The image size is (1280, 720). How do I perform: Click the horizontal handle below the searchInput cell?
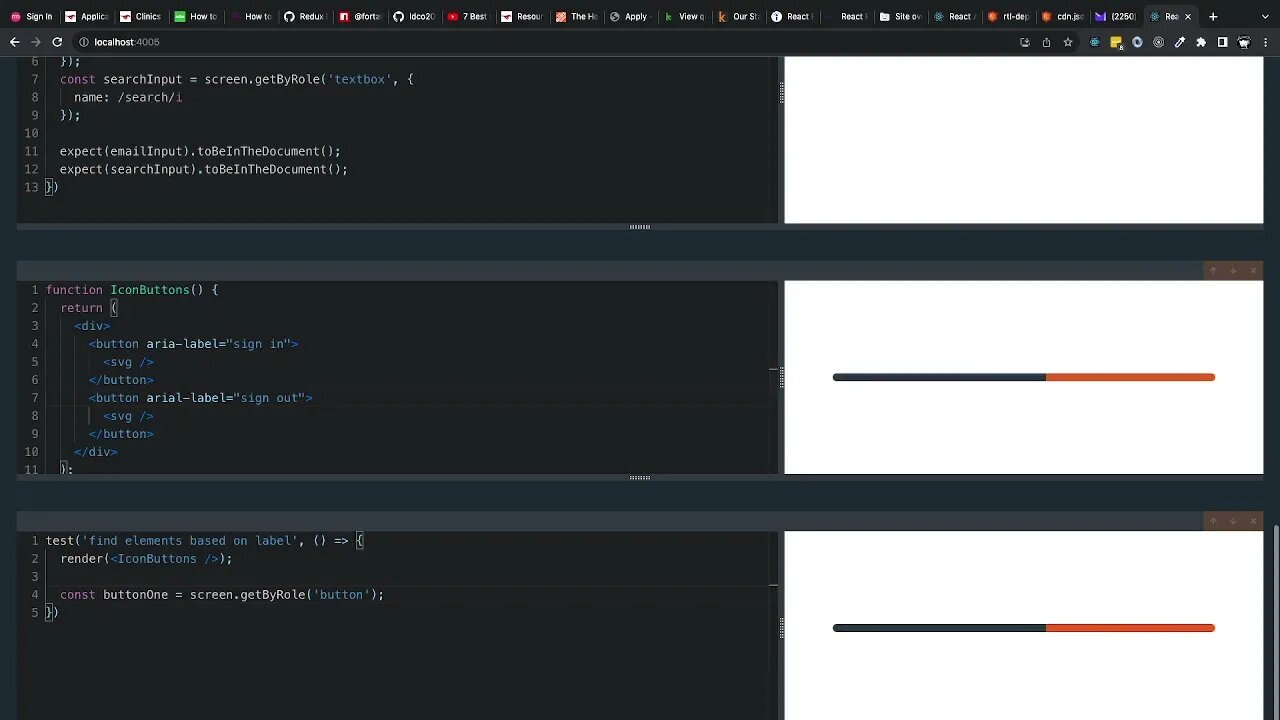pos(640,227)
